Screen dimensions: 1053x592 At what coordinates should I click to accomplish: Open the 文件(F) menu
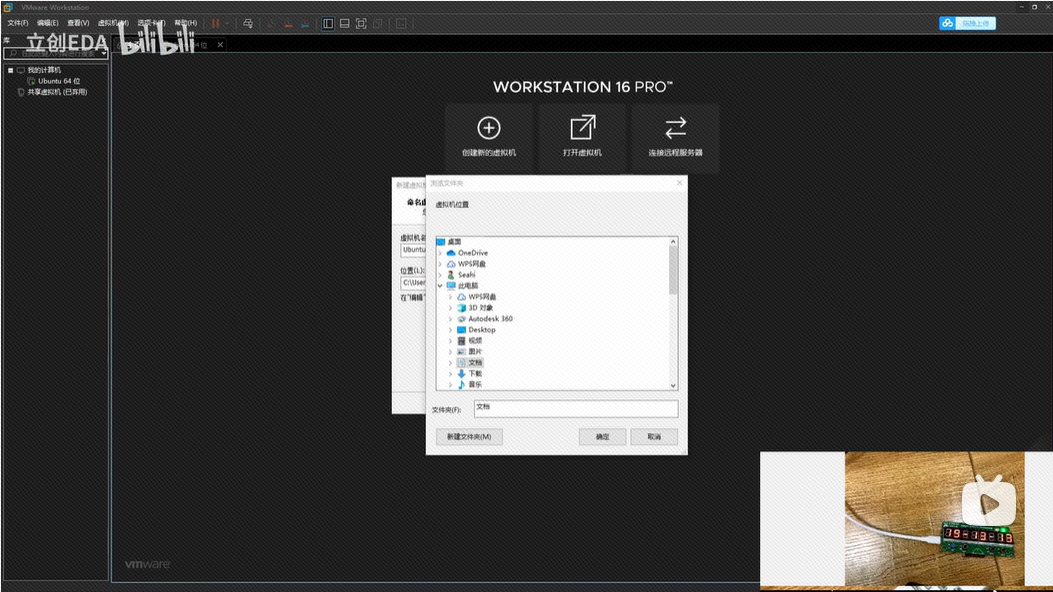click(18, 23)
